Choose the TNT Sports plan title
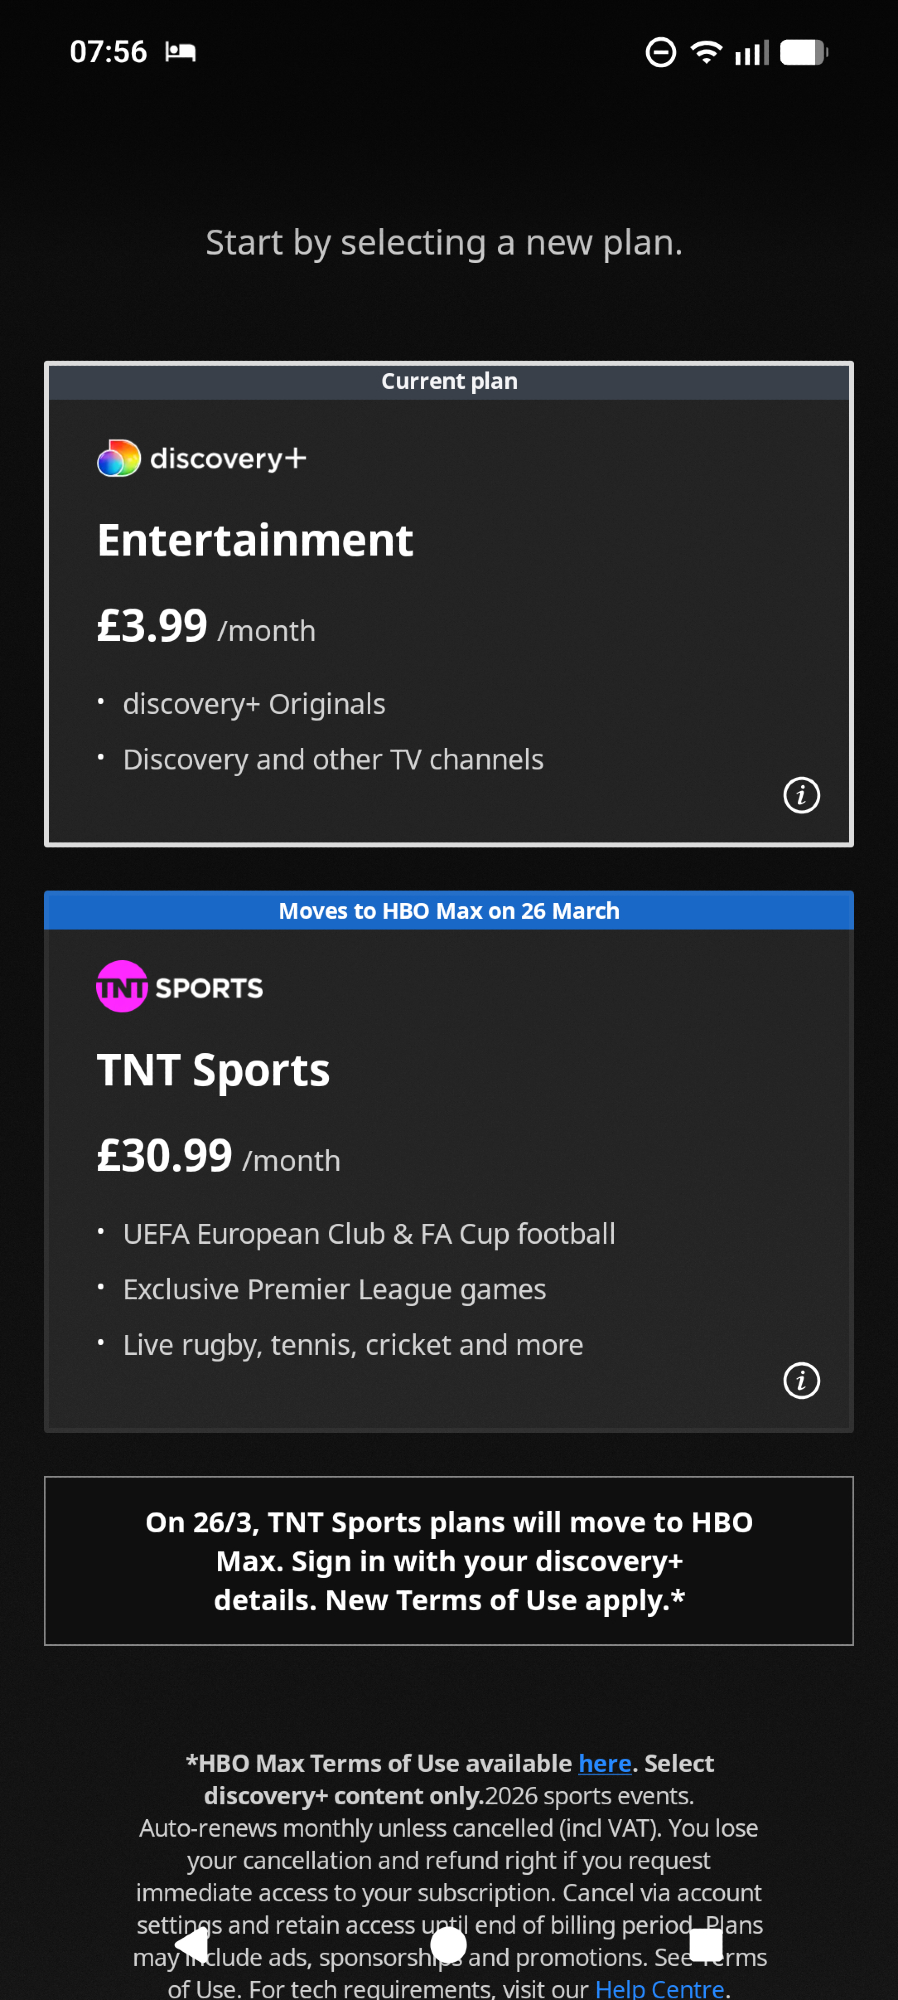The height and width of the screenshot is (2000, 898). tap(213, 1070)
